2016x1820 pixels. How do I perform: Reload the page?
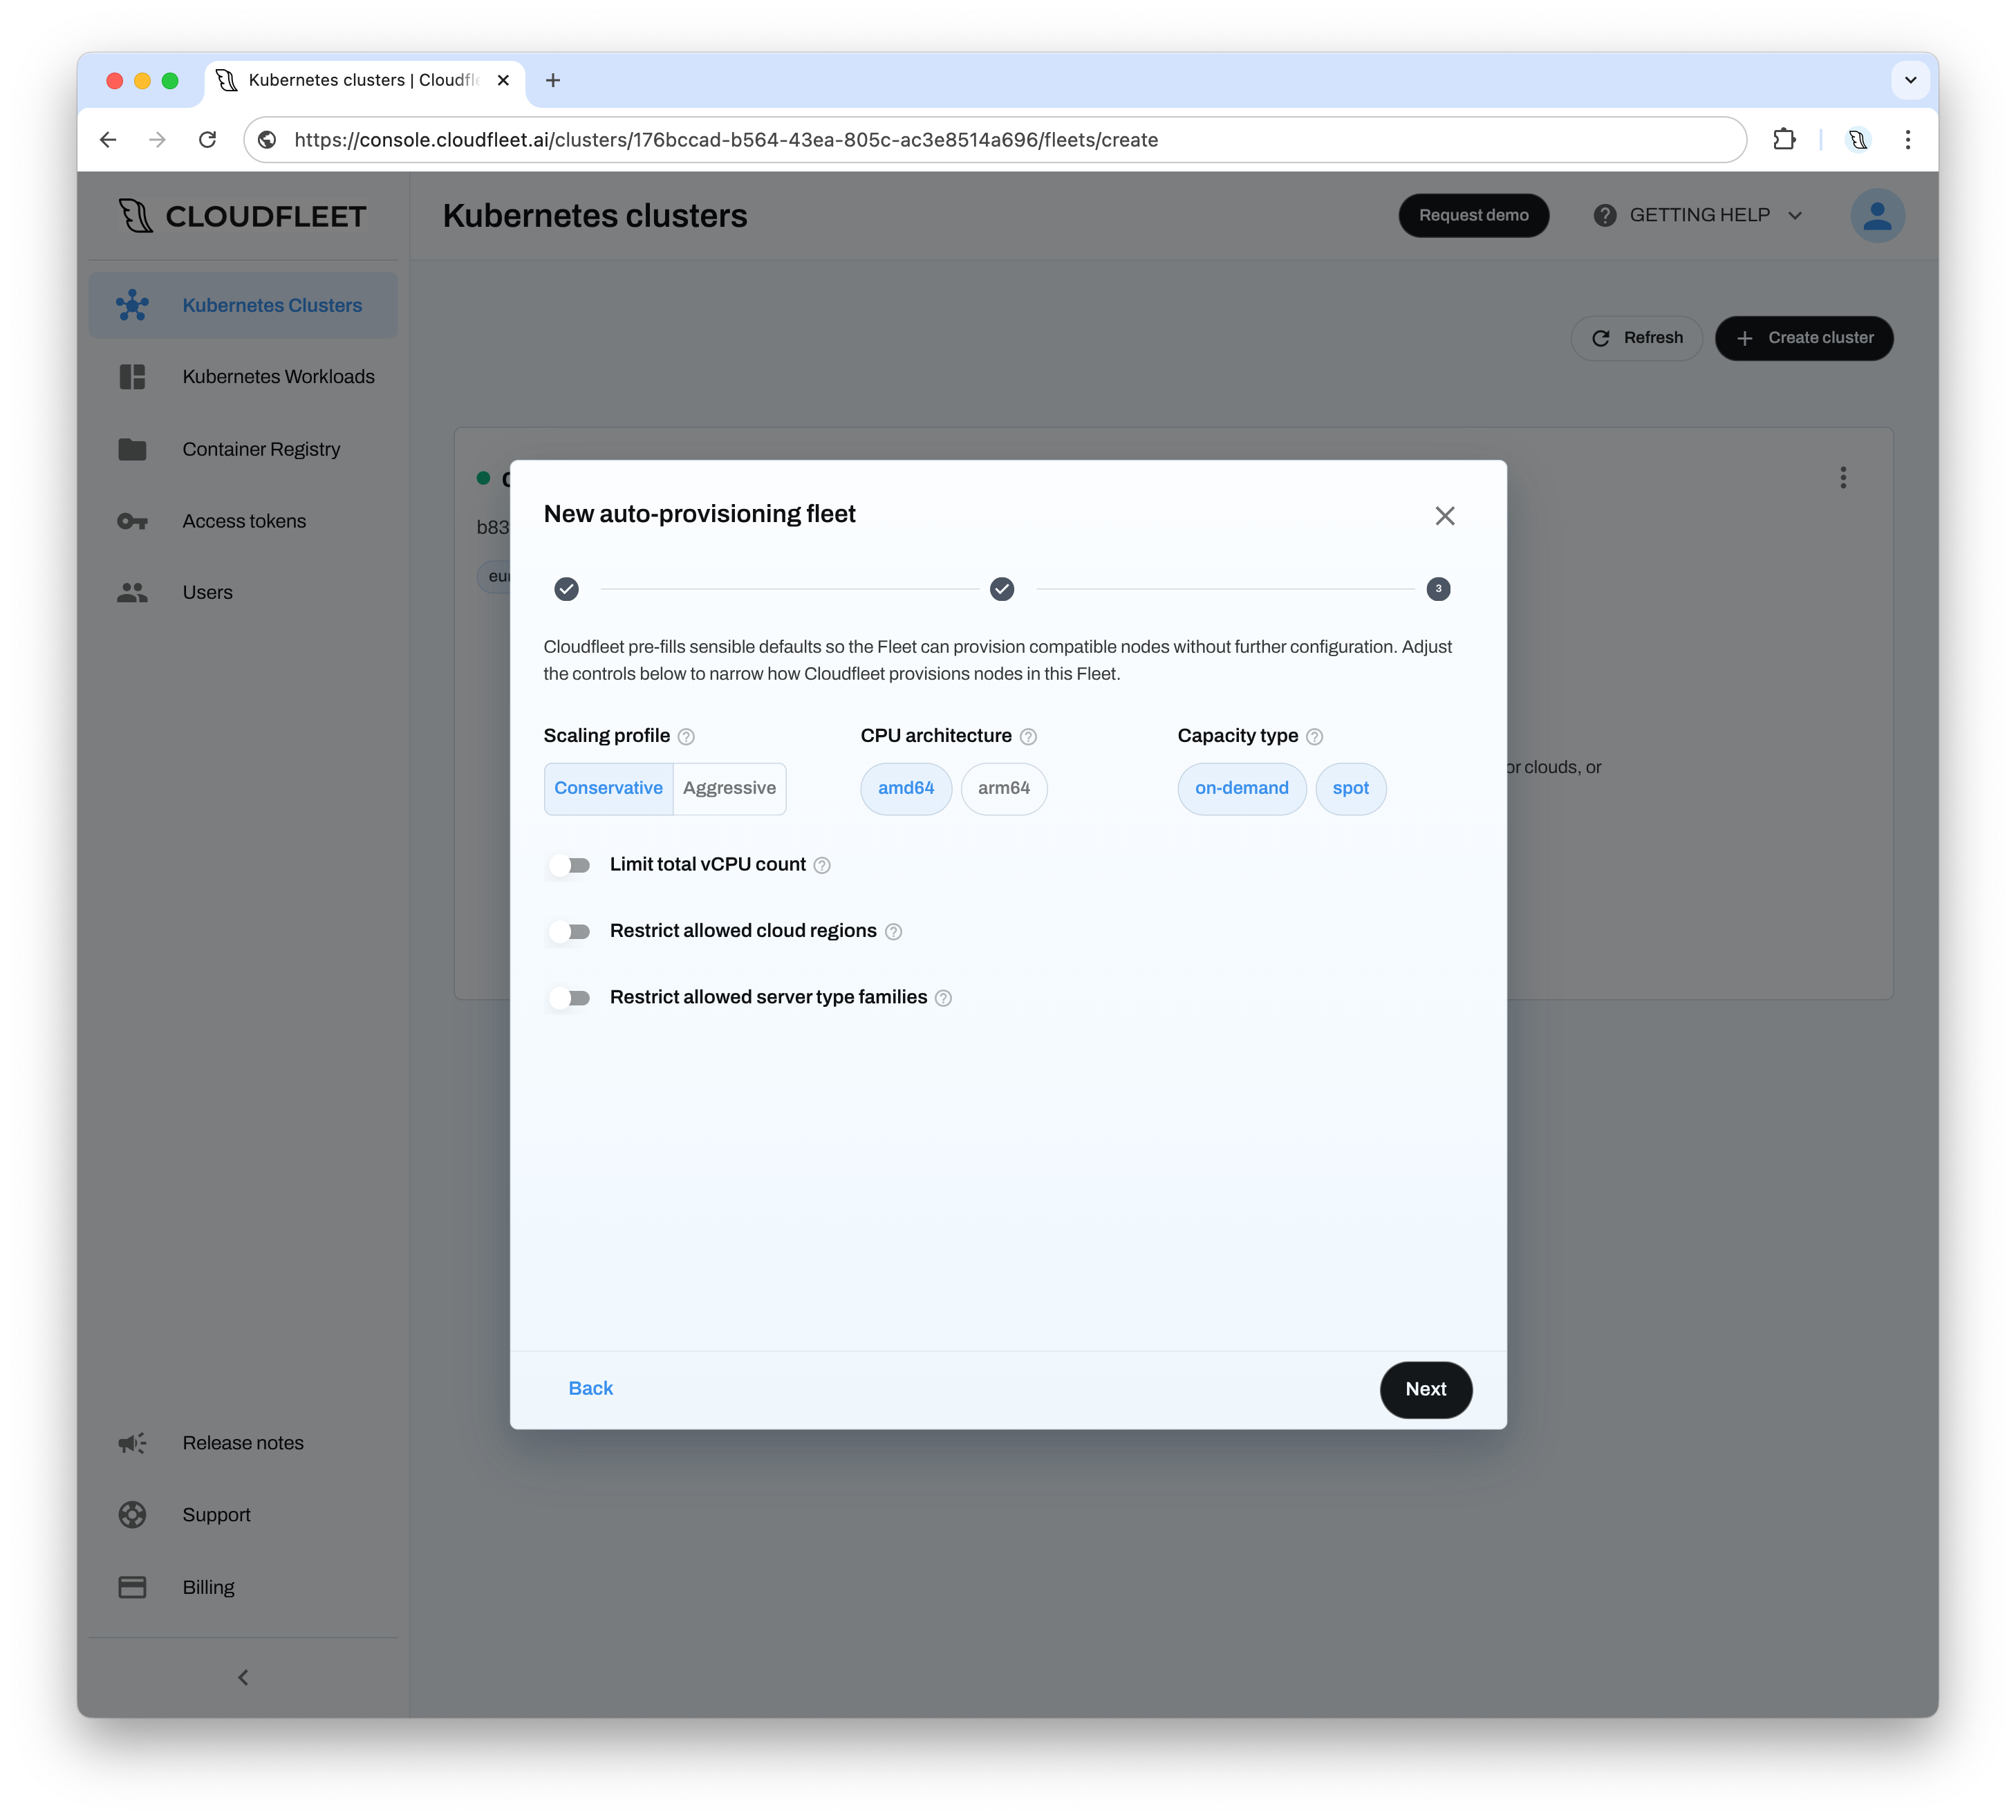coord(207,140)
